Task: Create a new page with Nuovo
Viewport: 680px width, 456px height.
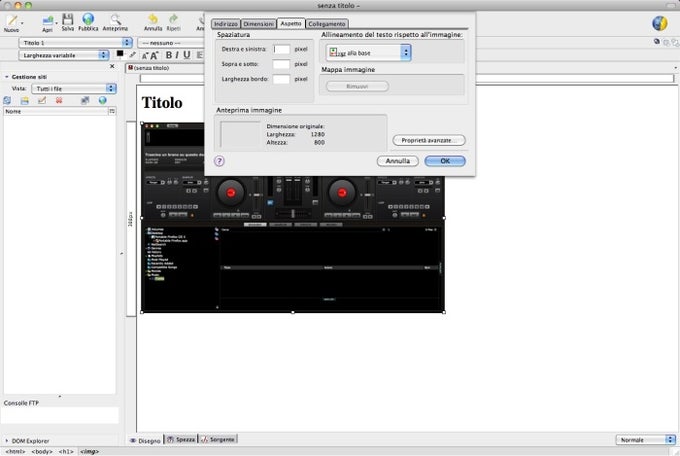Action: click(11, 22)
